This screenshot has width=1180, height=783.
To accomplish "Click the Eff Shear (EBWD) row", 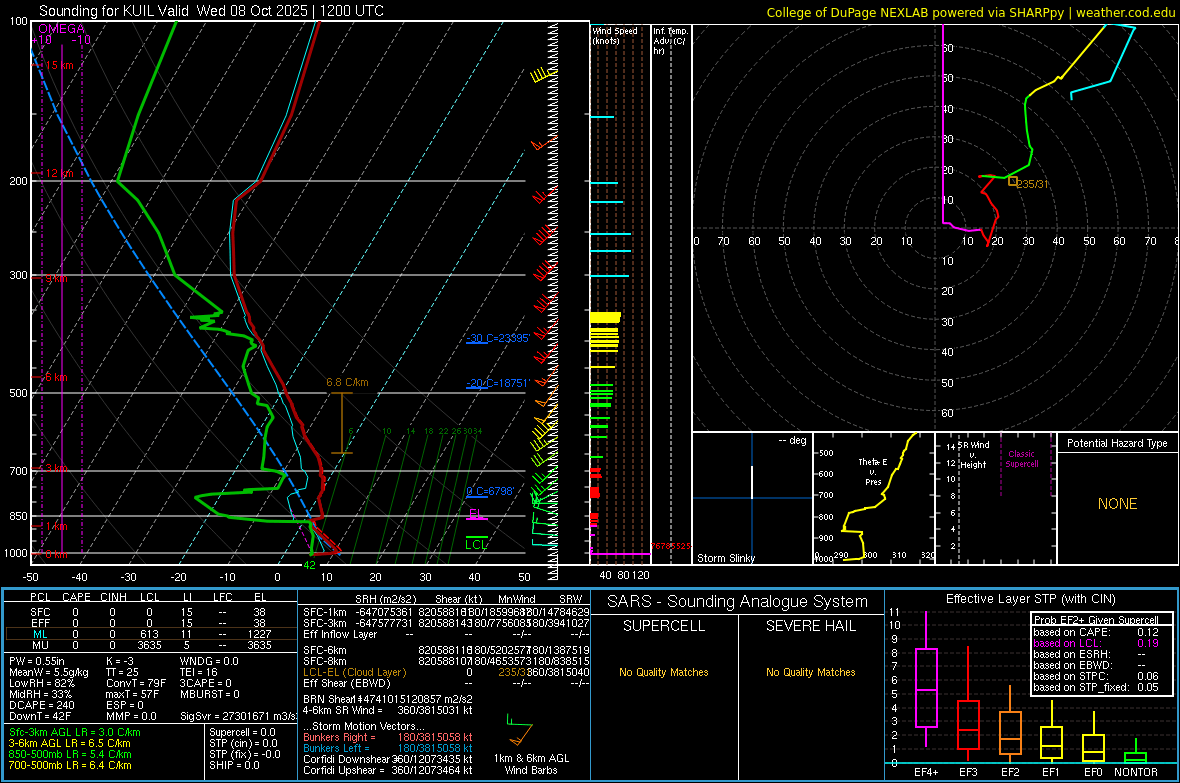I will pos(446,683).
